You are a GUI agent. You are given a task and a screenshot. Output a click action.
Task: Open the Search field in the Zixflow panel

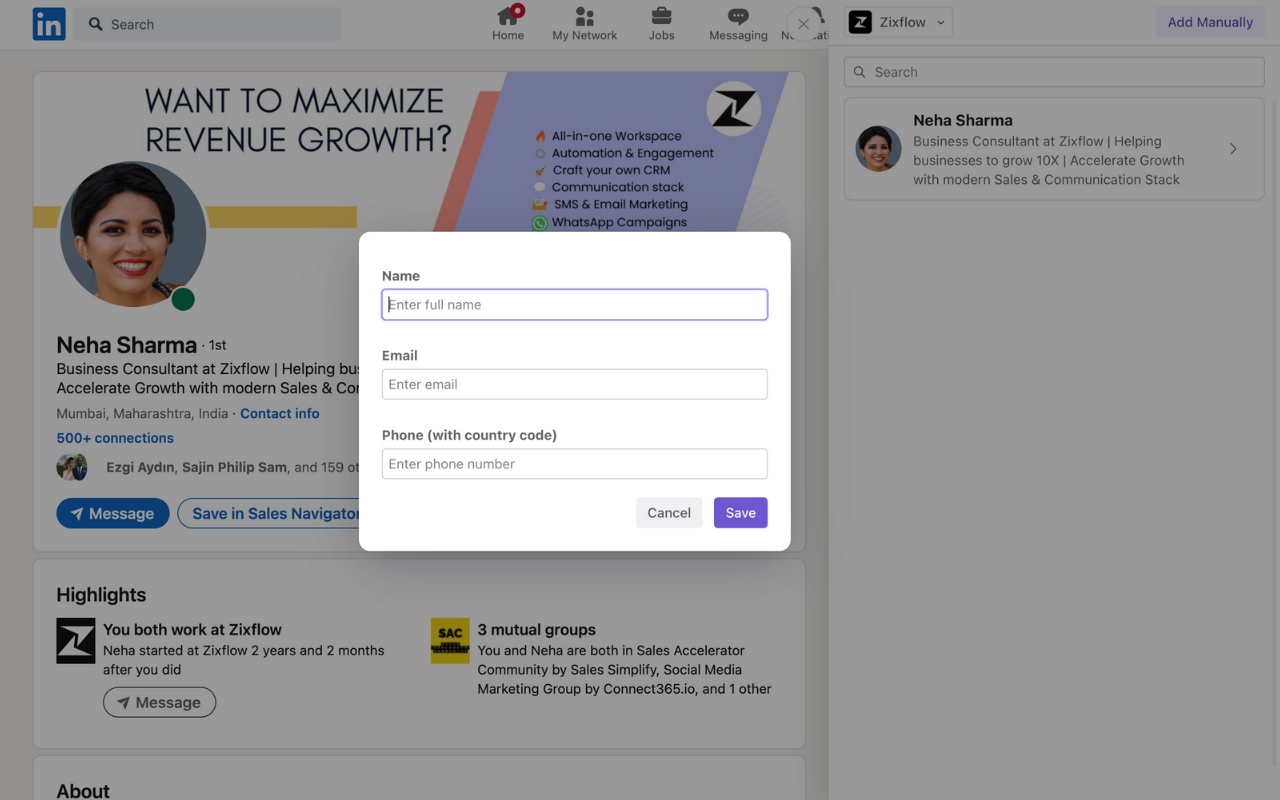pyautogui.click(x=1053, y=71)
